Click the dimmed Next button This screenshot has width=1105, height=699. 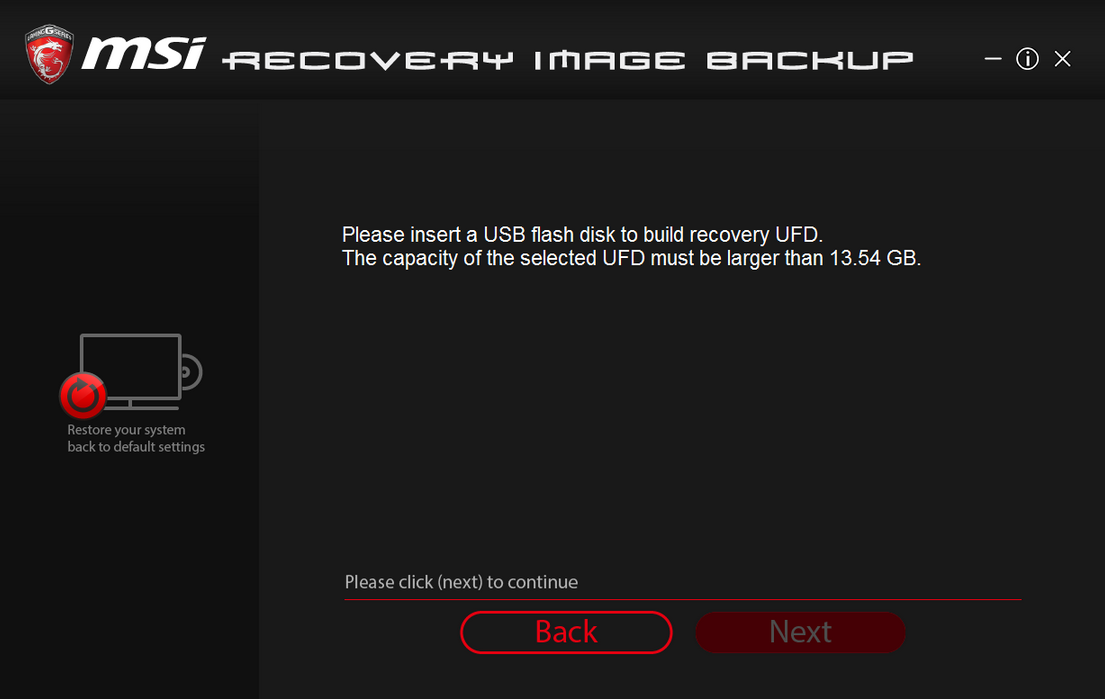pos(800,632)
